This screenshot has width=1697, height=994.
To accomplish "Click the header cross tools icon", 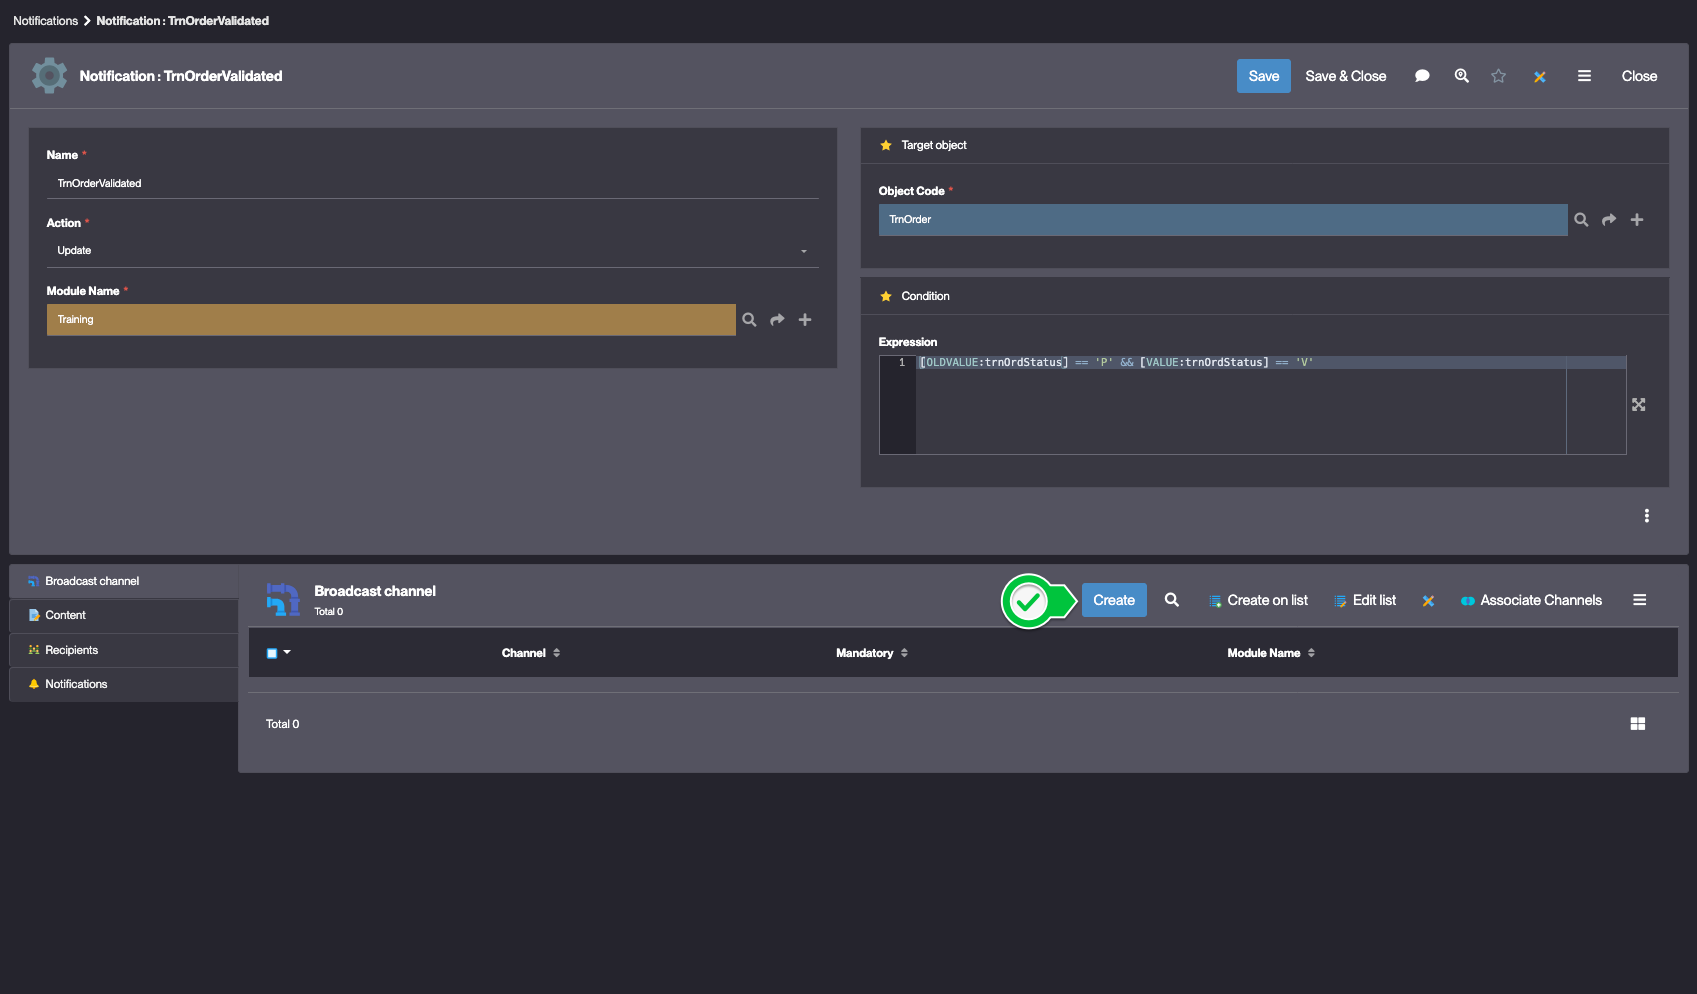I will pyautogui.click(x=1540, y=77).
